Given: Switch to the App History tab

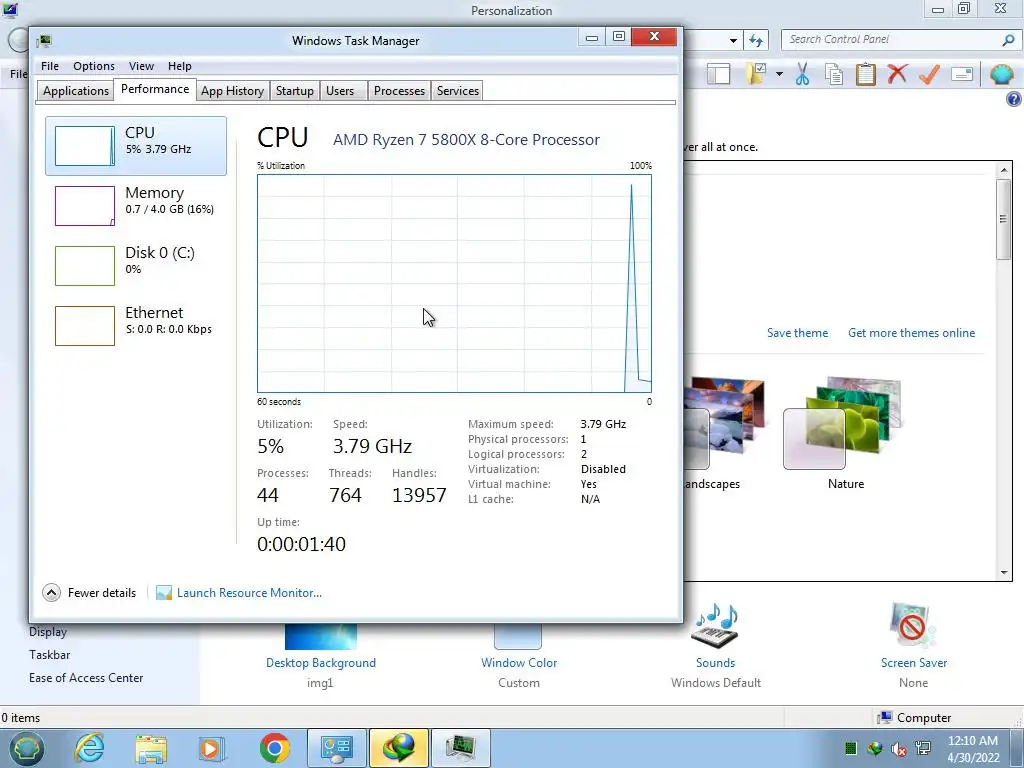Looking at the screenshot, I should pyautogui.click(x=232, y=91).
